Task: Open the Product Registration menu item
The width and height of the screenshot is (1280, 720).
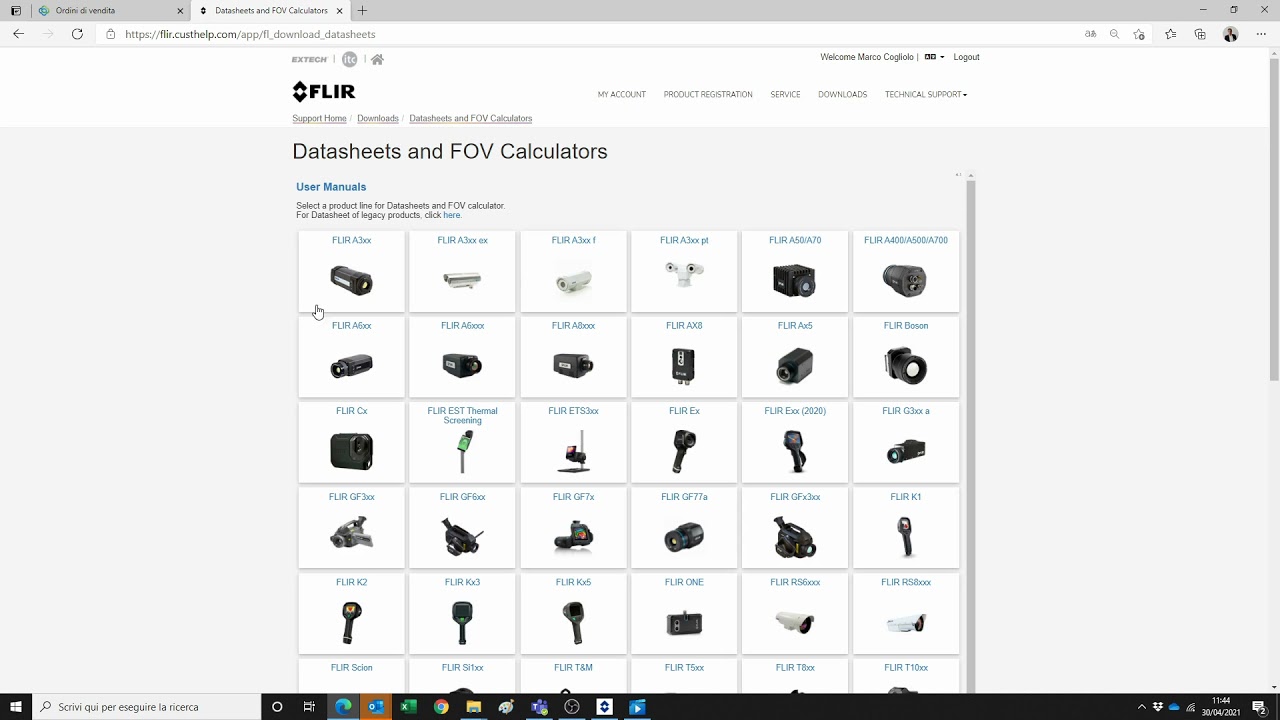Action: (x=708, y=95)
